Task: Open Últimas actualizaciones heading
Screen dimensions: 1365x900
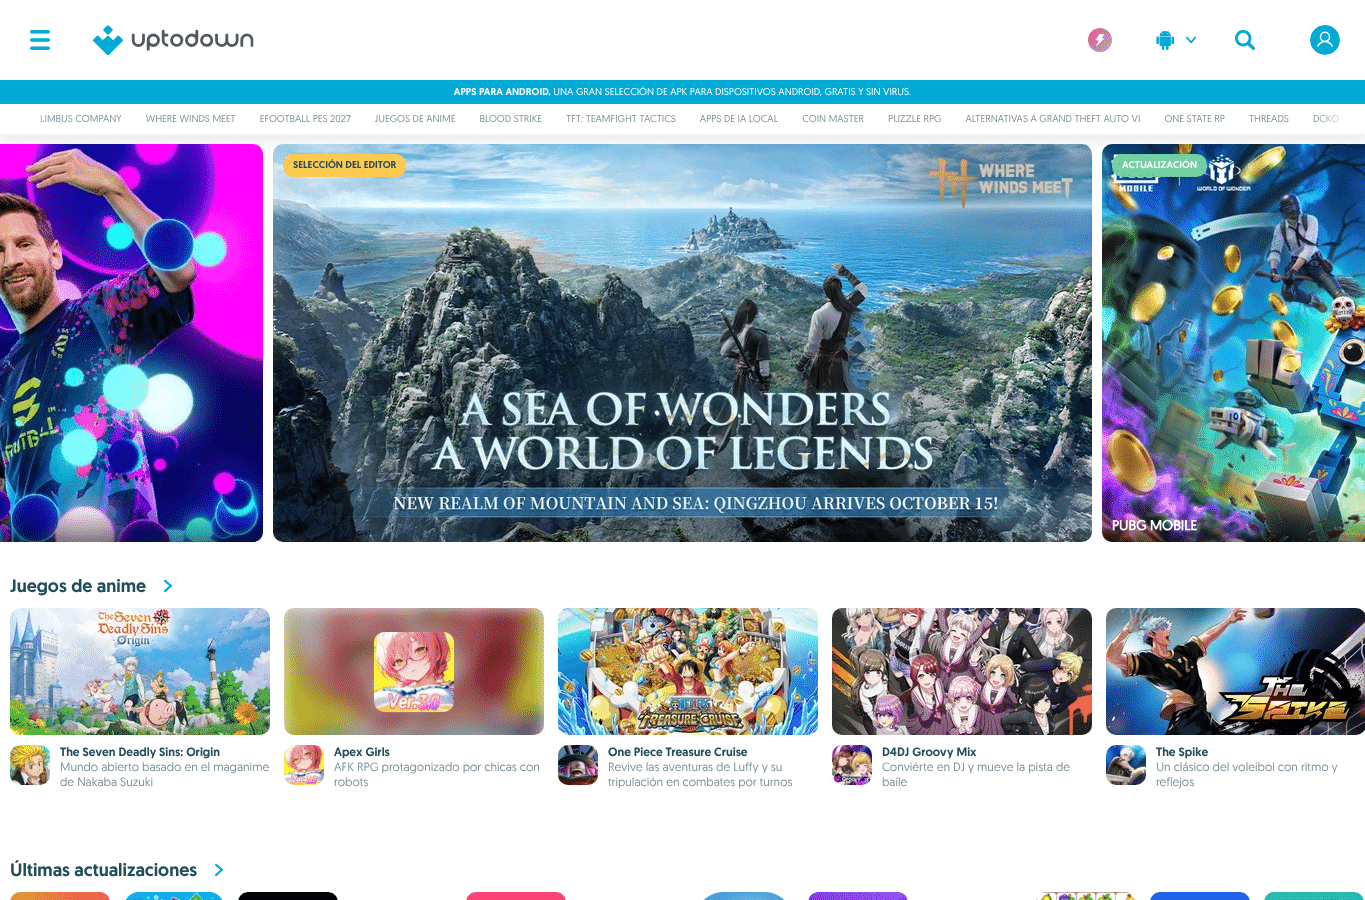Action: tap(104, 870)
